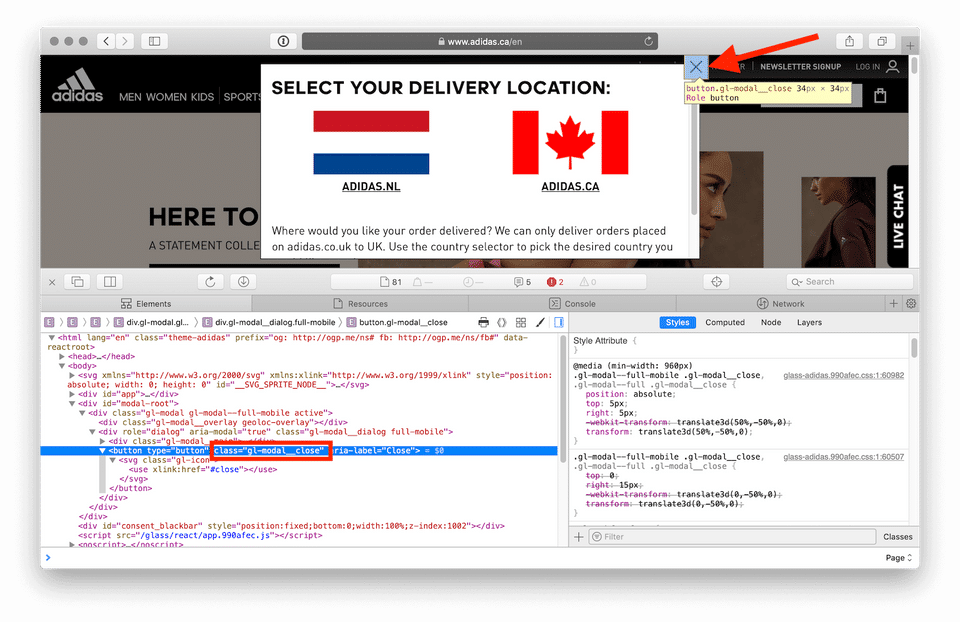This screenshot has width=960, height=622.
Task: Show resource count 81 in dashboard
Action: click(x=391, y=282)
